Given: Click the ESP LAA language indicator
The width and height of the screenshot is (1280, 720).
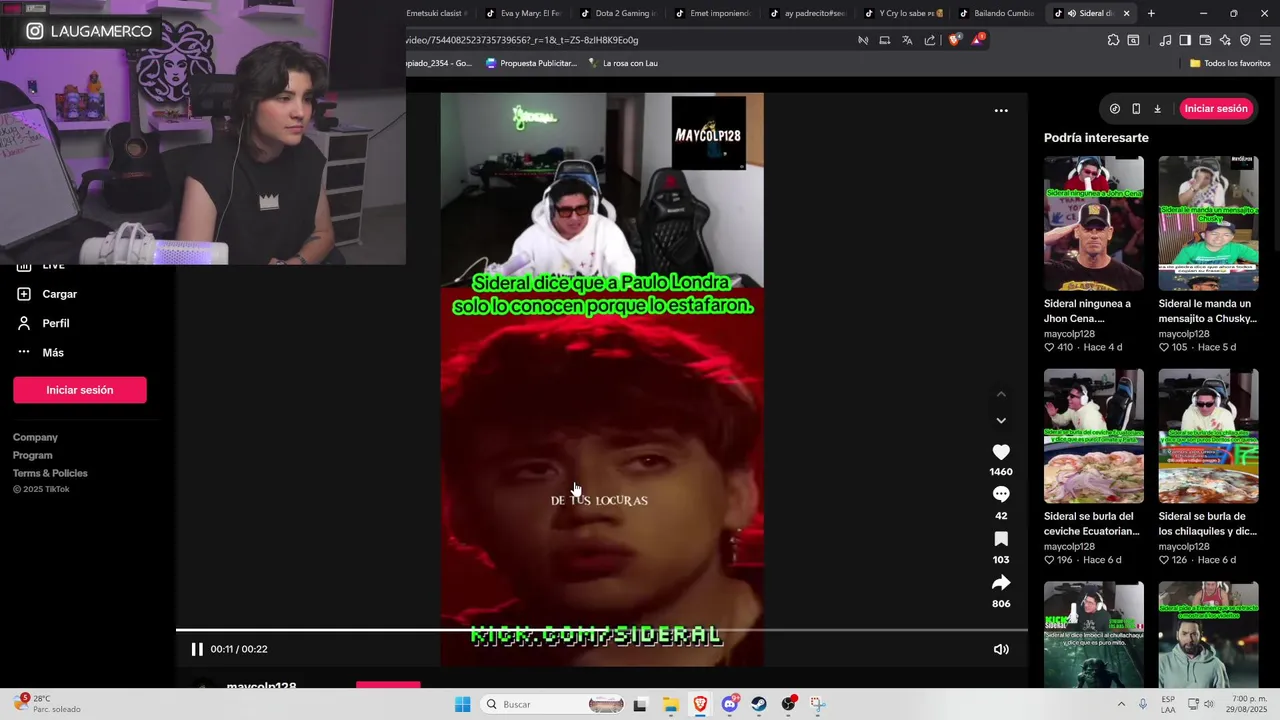Looking at the screenshot, I should [x=1168, y=704].
